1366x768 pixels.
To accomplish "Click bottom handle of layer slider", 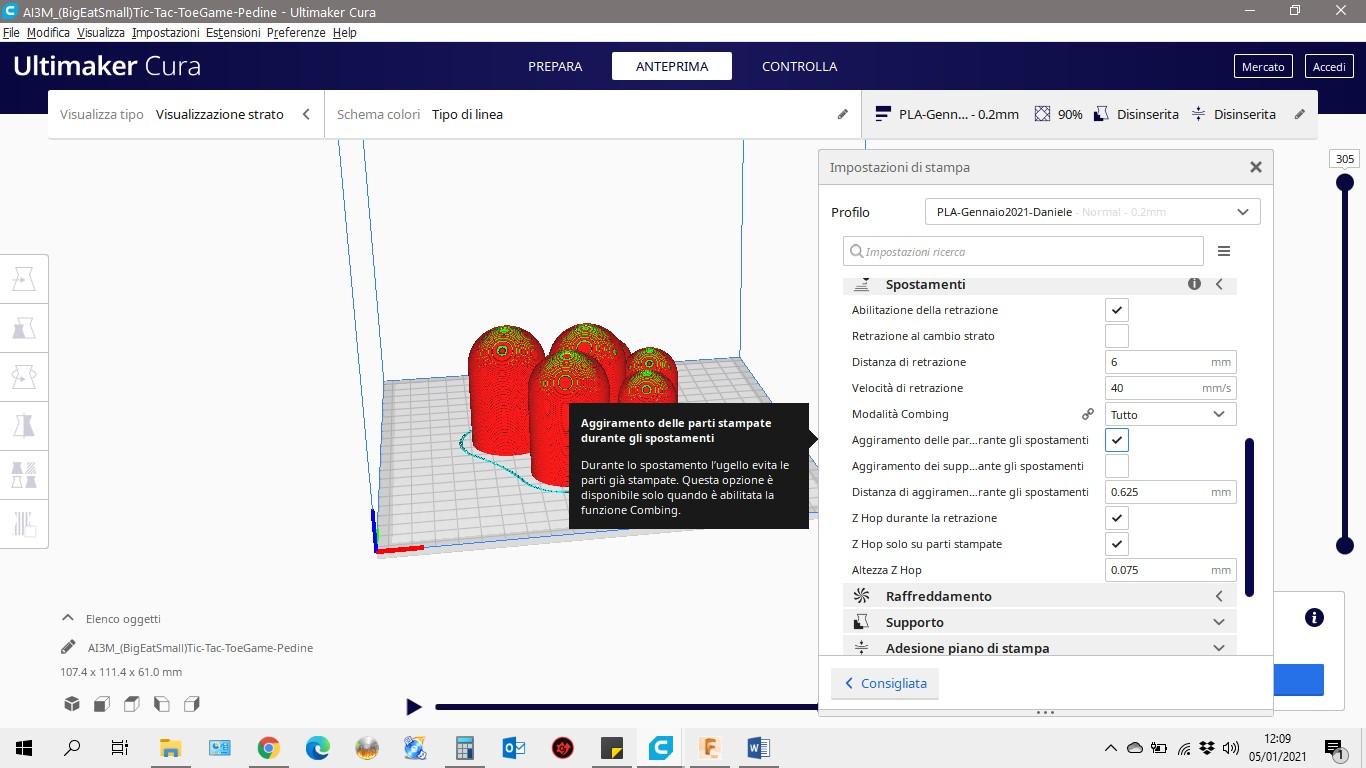I will 1345,545.
